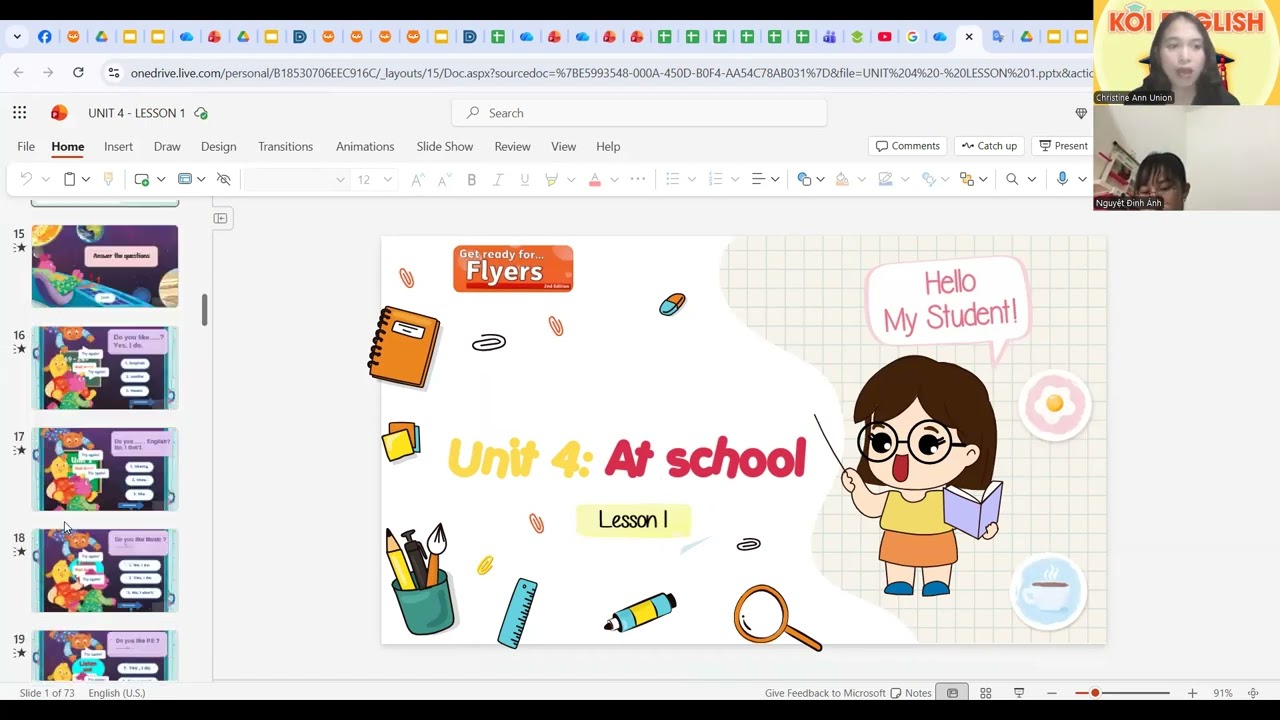The width and height of the screenshot is (1280, 720).
Task: Start slide show from status bar icon
Action: click(1019, 693)
